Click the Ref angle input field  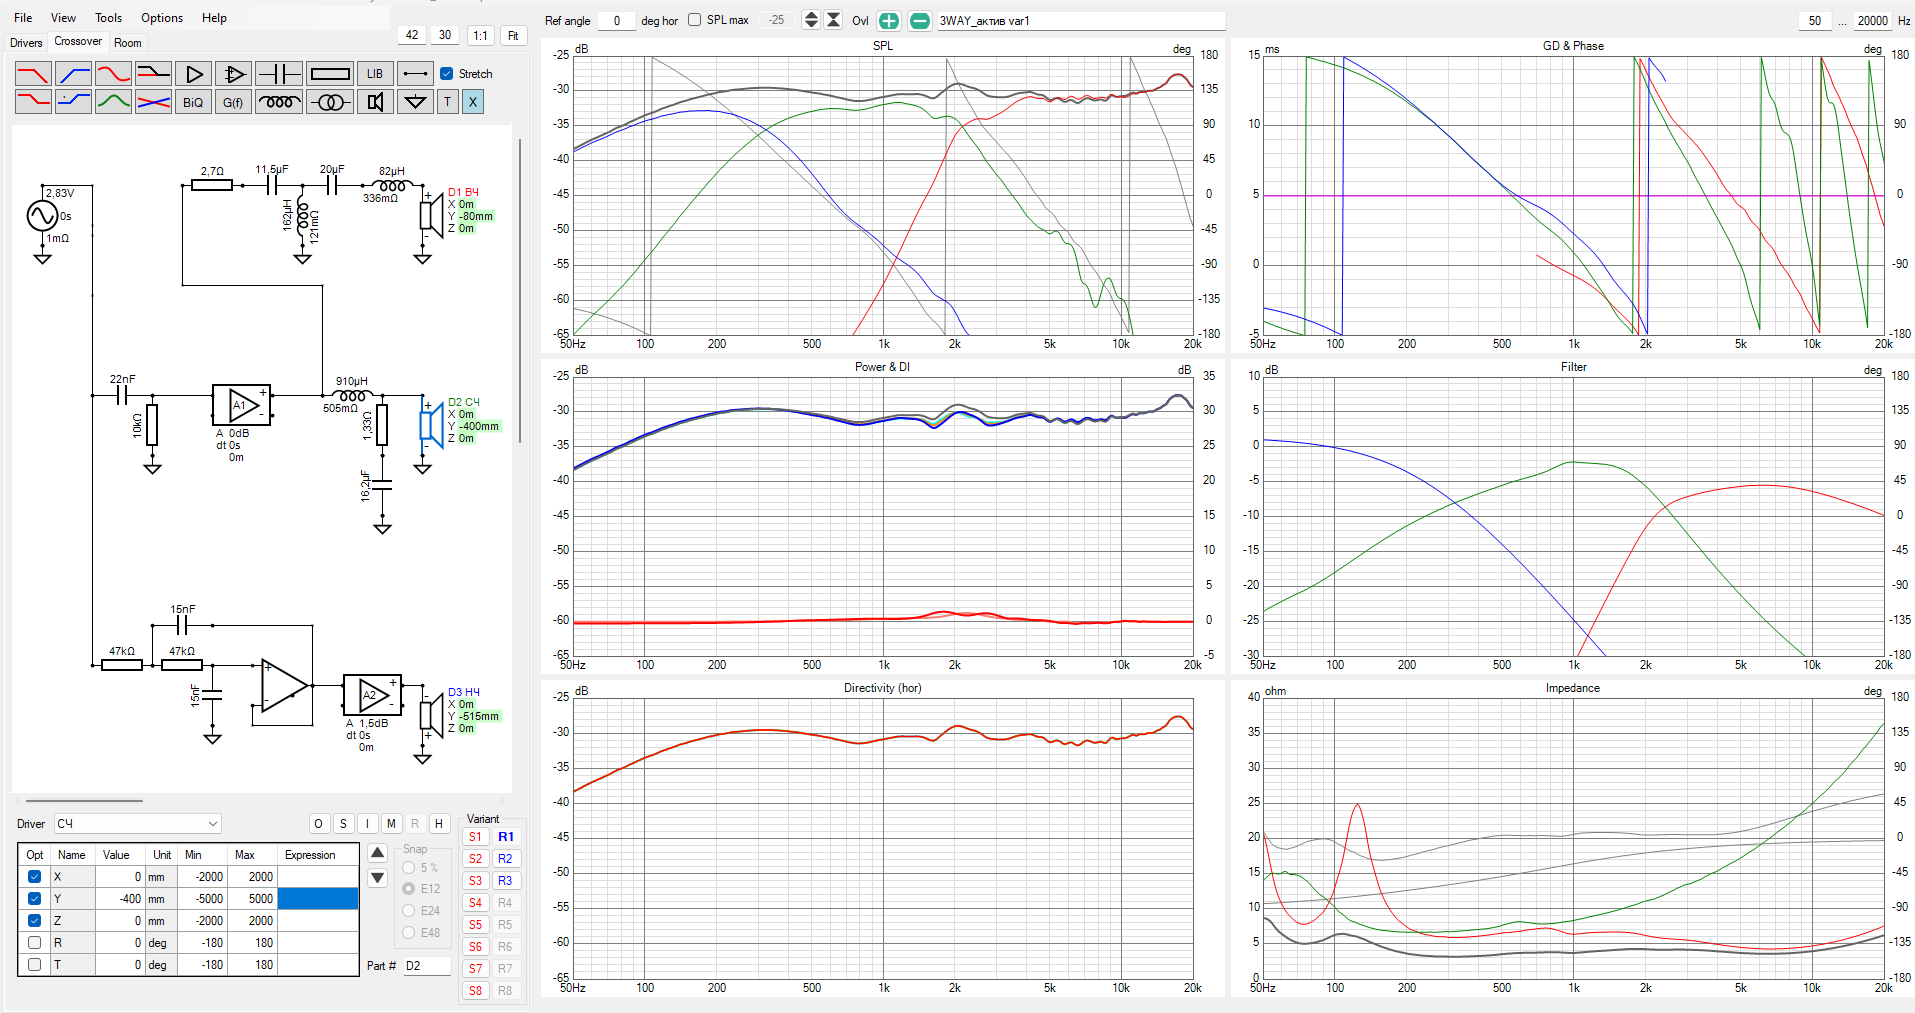[x=616, y=21]
